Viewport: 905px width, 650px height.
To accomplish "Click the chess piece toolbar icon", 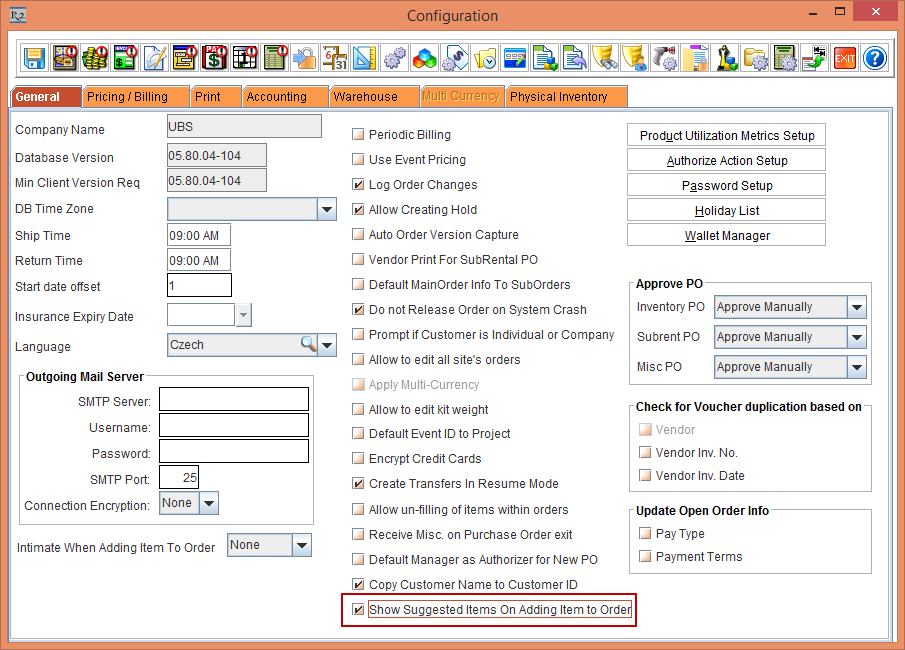I will pos(725,57).
